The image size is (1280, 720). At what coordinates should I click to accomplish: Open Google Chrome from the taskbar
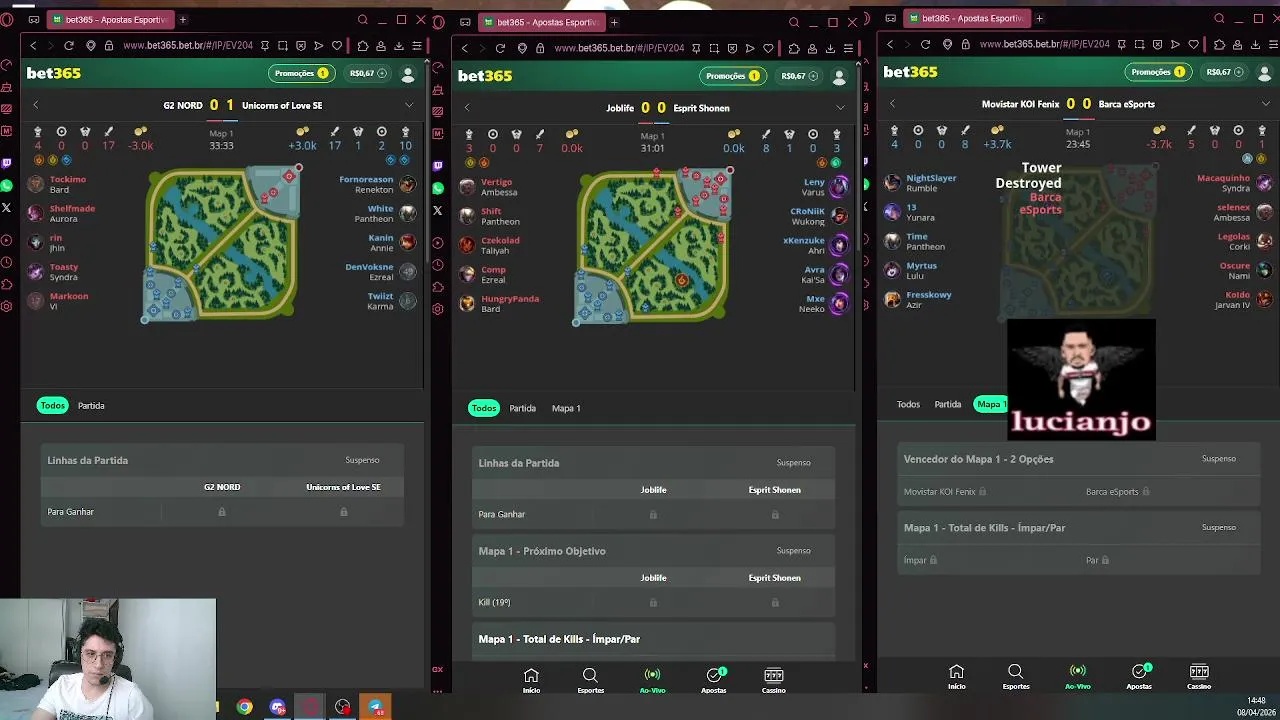244,707
